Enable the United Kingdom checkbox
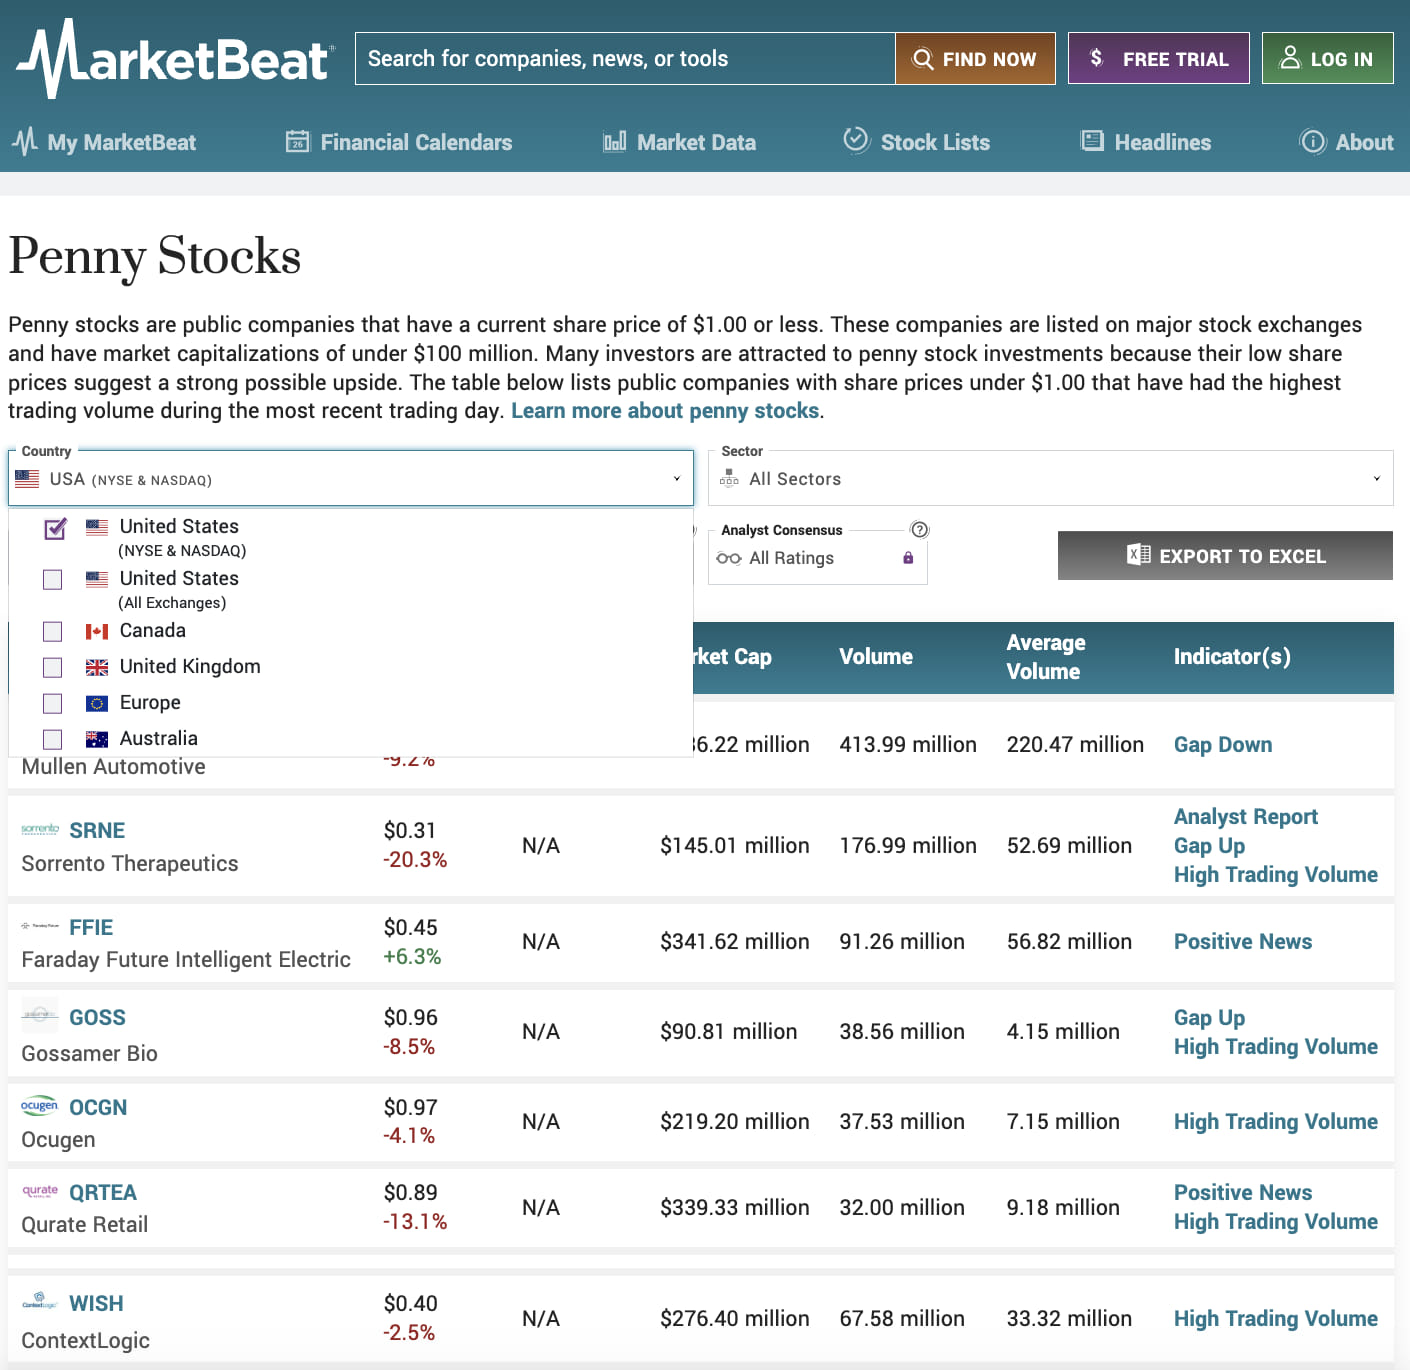Image resolution: width=1410 pixels, height=1370 pixels. (x=53, y=668)
